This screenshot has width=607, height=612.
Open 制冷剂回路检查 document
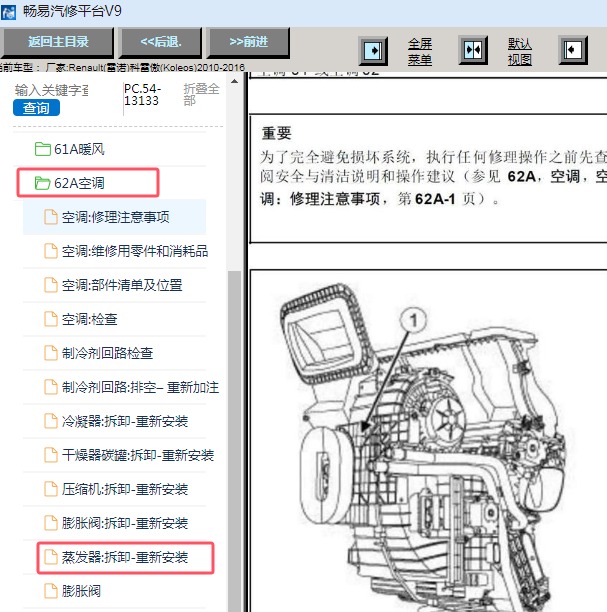click(x=107, y=353)
